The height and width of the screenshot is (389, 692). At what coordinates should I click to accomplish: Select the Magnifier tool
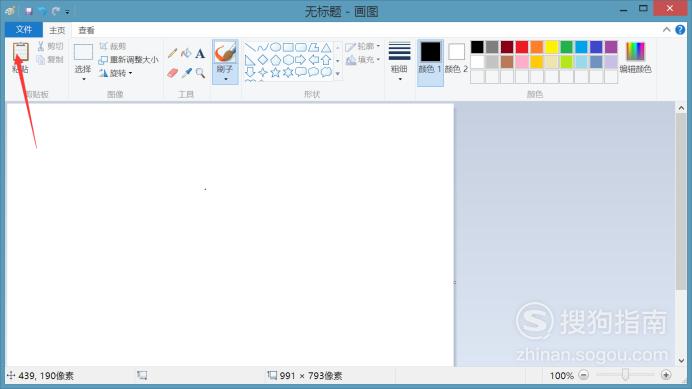(200, 73)
